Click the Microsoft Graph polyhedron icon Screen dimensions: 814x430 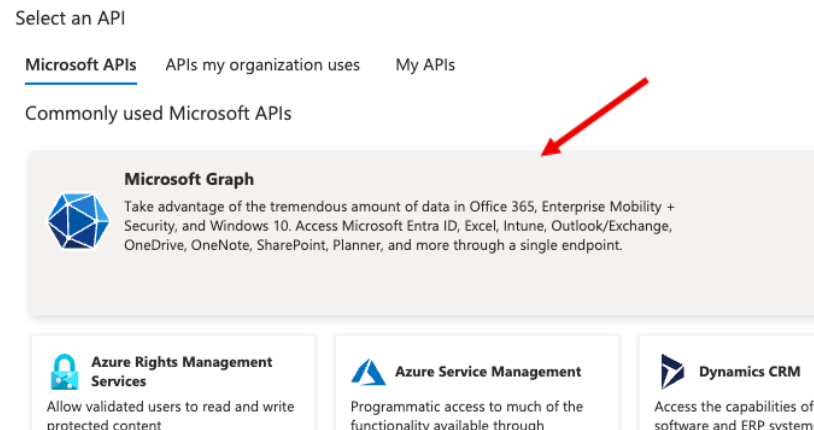[78, 221]
